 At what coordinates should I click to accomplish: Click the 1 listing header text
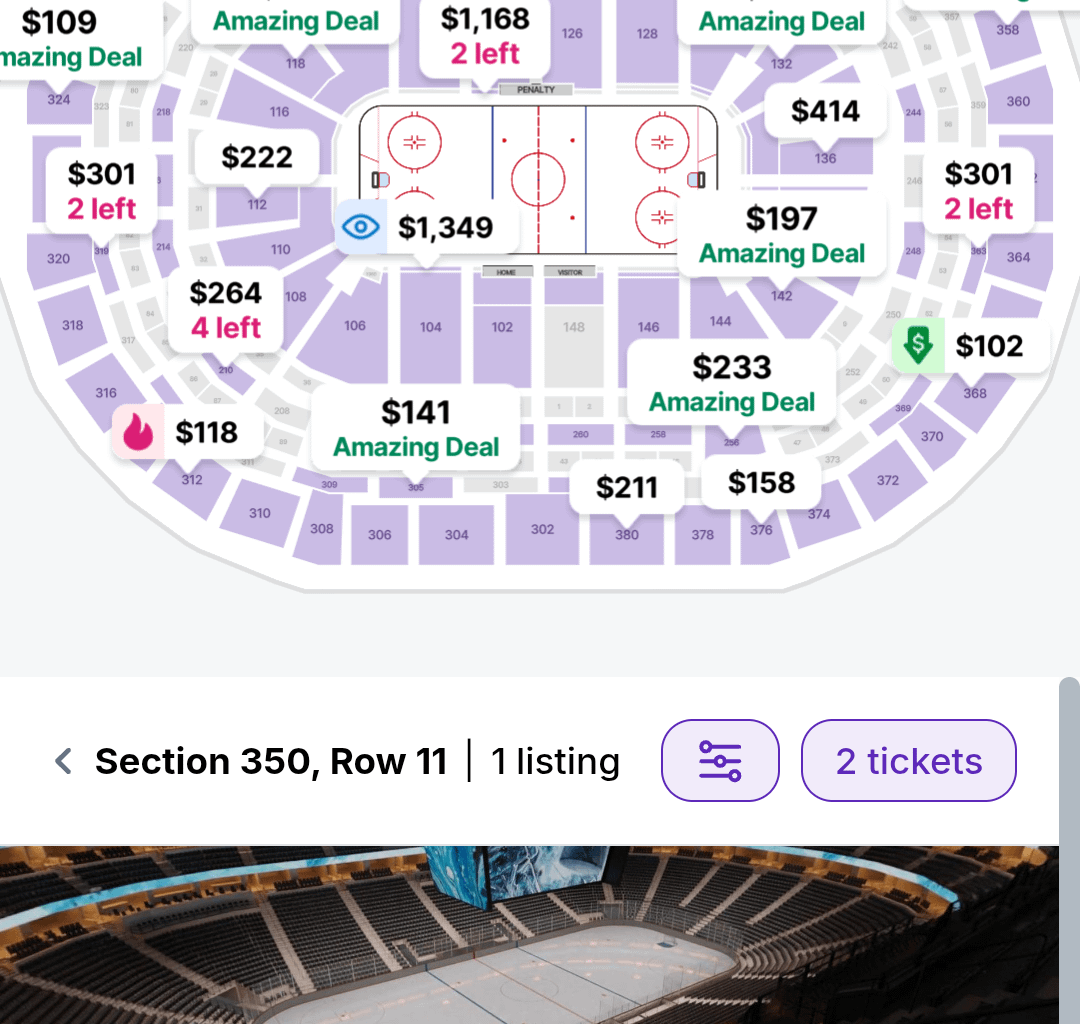[553, 761]
